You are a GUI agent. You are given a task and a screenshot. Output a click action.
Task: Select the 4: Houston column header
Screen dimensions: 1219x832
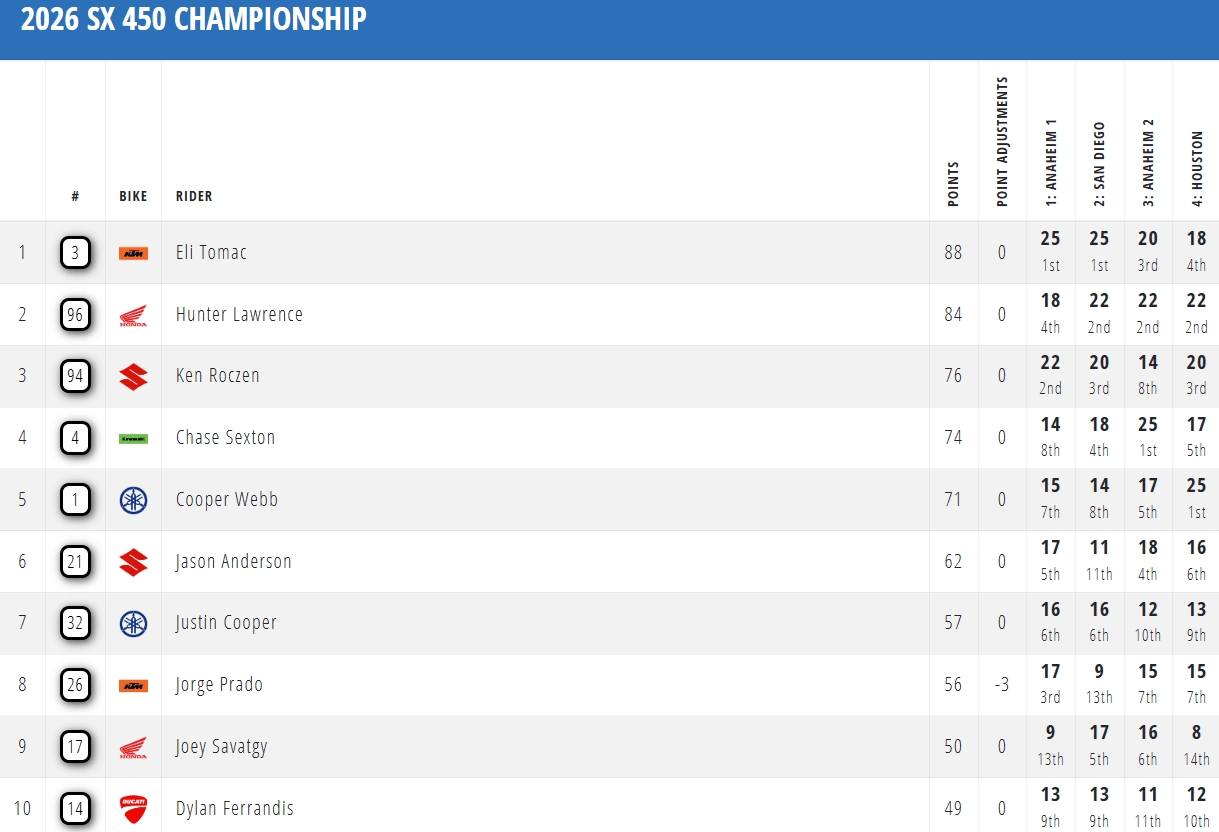[x=1197, y=169]
